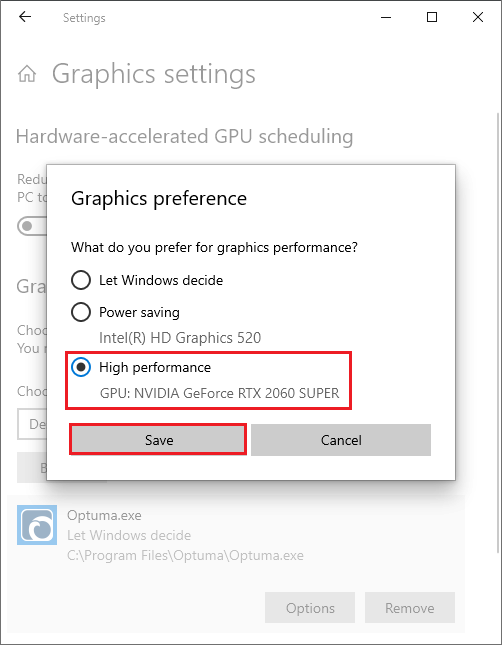
Task: Open Options for Optuma.exe
Action: [x=310, y=608]
